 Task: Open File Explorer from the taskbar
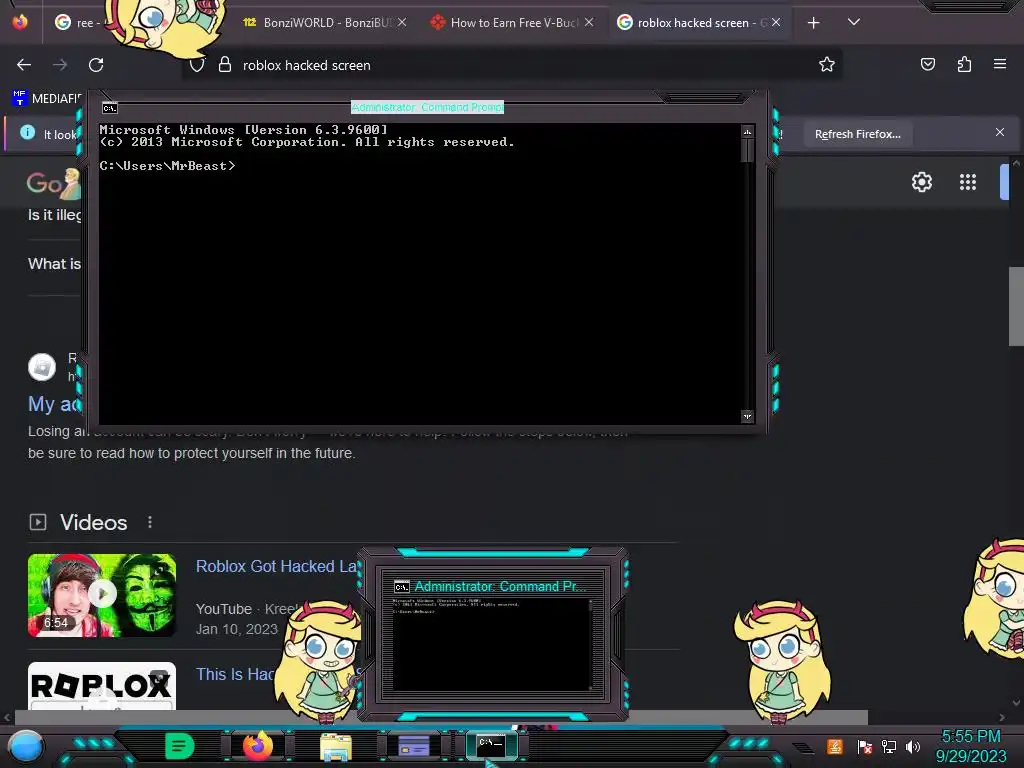(x=336, y=746)
